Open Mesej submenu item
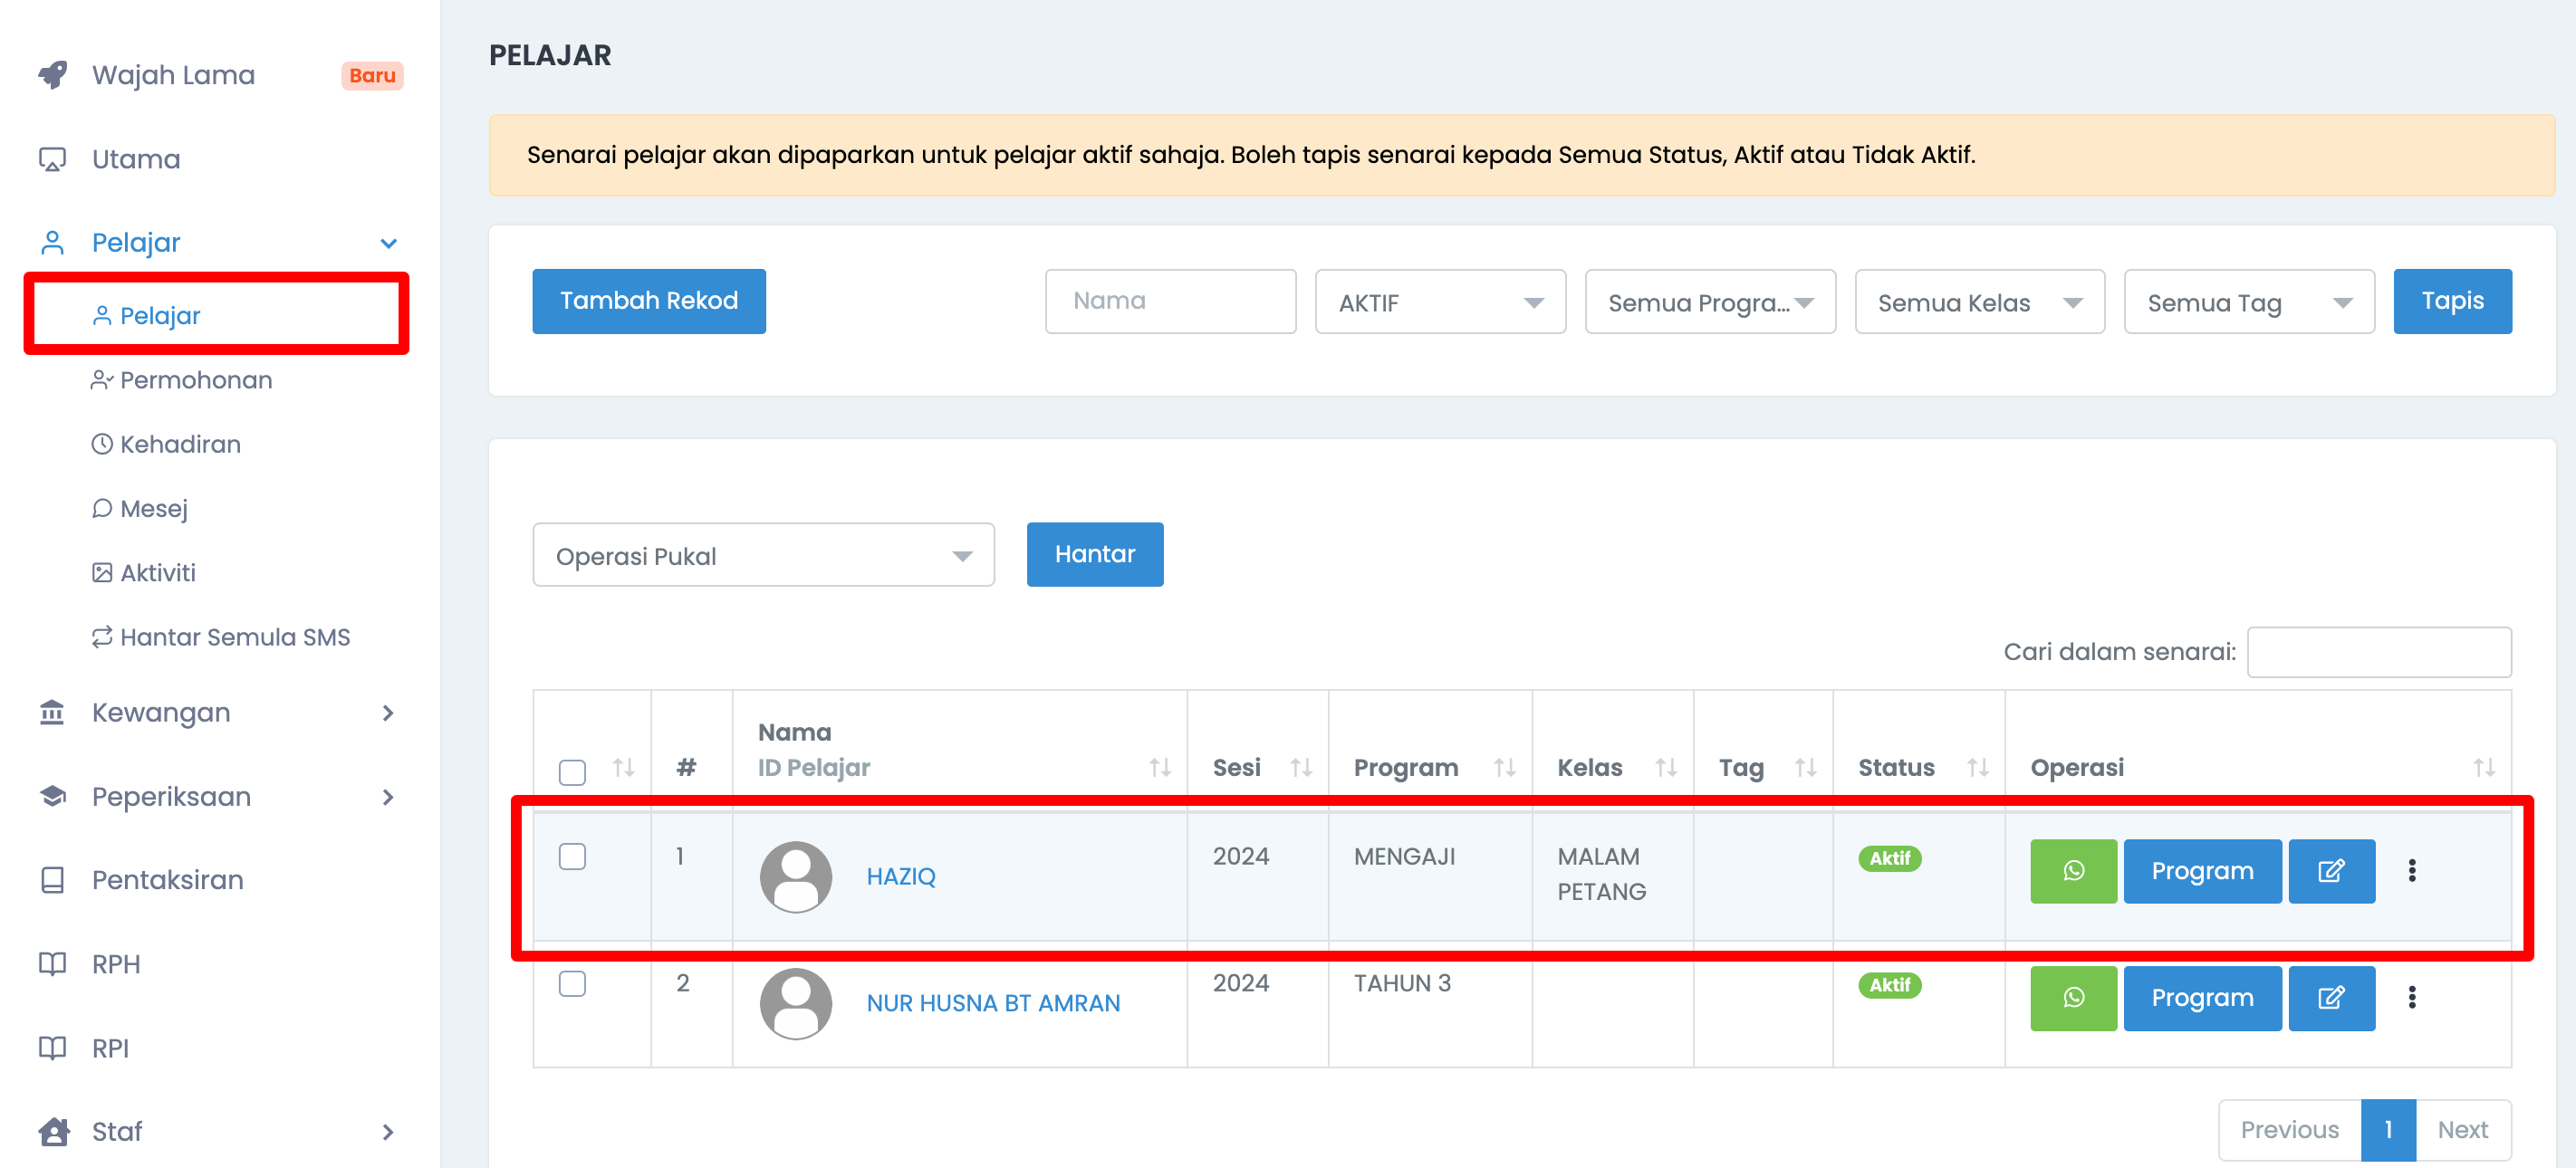 tap(154, 509)
